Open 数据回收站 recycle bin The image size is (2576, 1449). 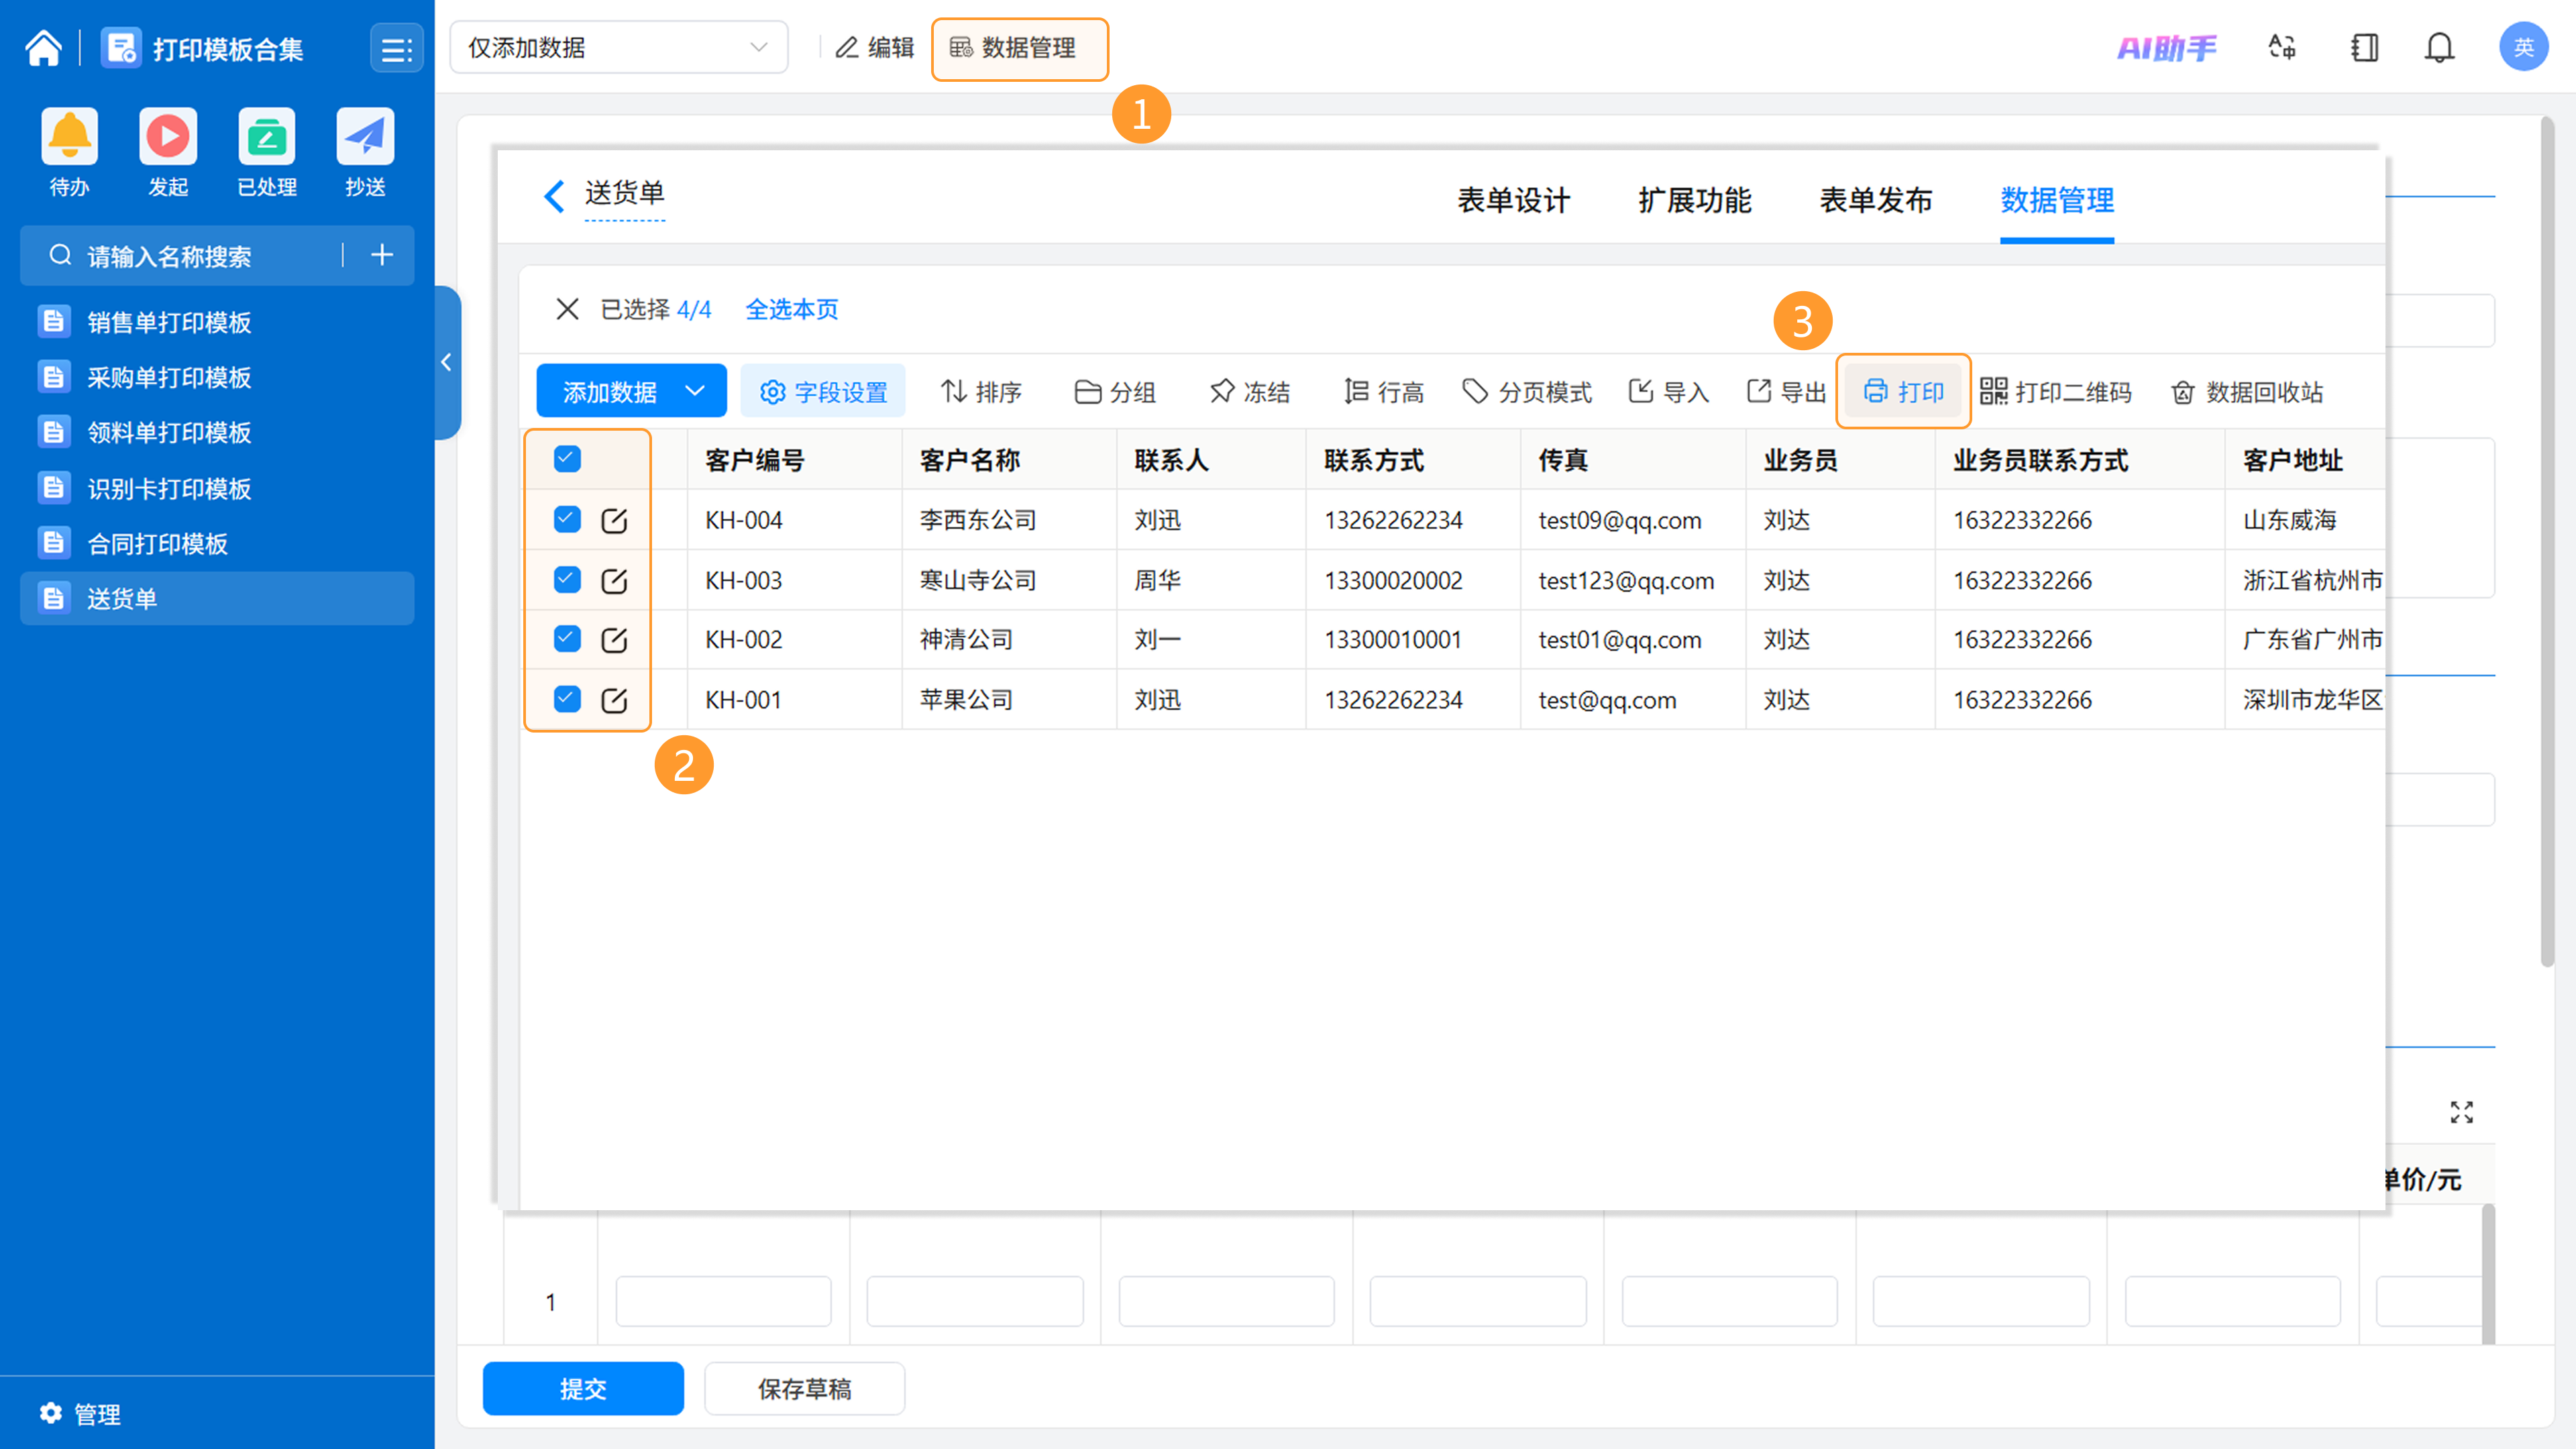tap(2247, 391)
